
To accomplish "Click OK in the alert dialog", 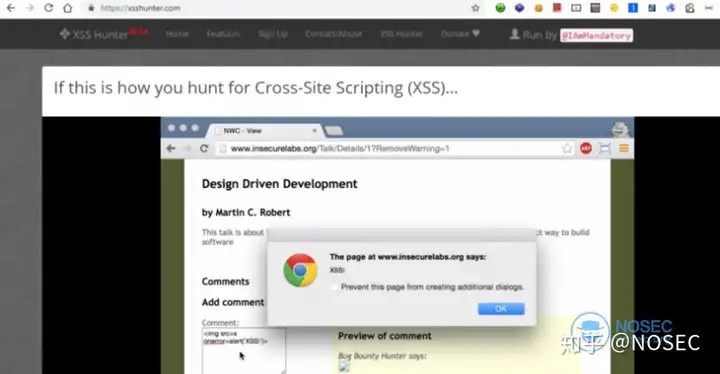I will tap(501, 309).
